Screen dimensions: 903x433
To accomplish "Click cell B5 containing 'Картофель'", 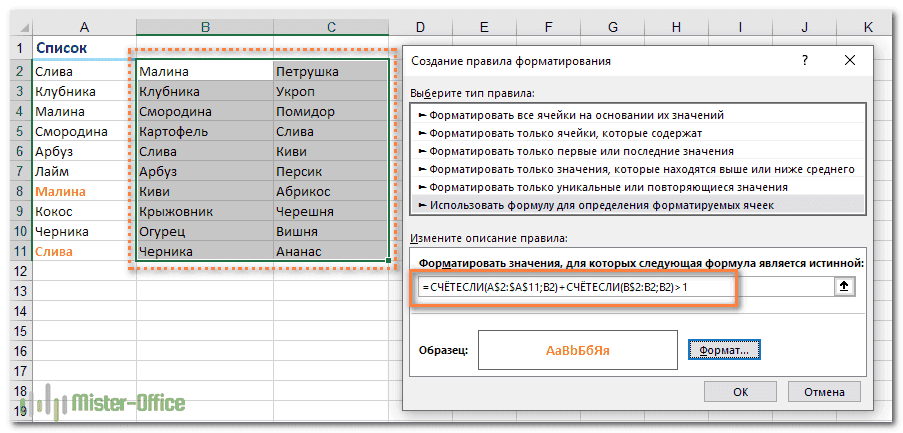I will pos(203,132).
